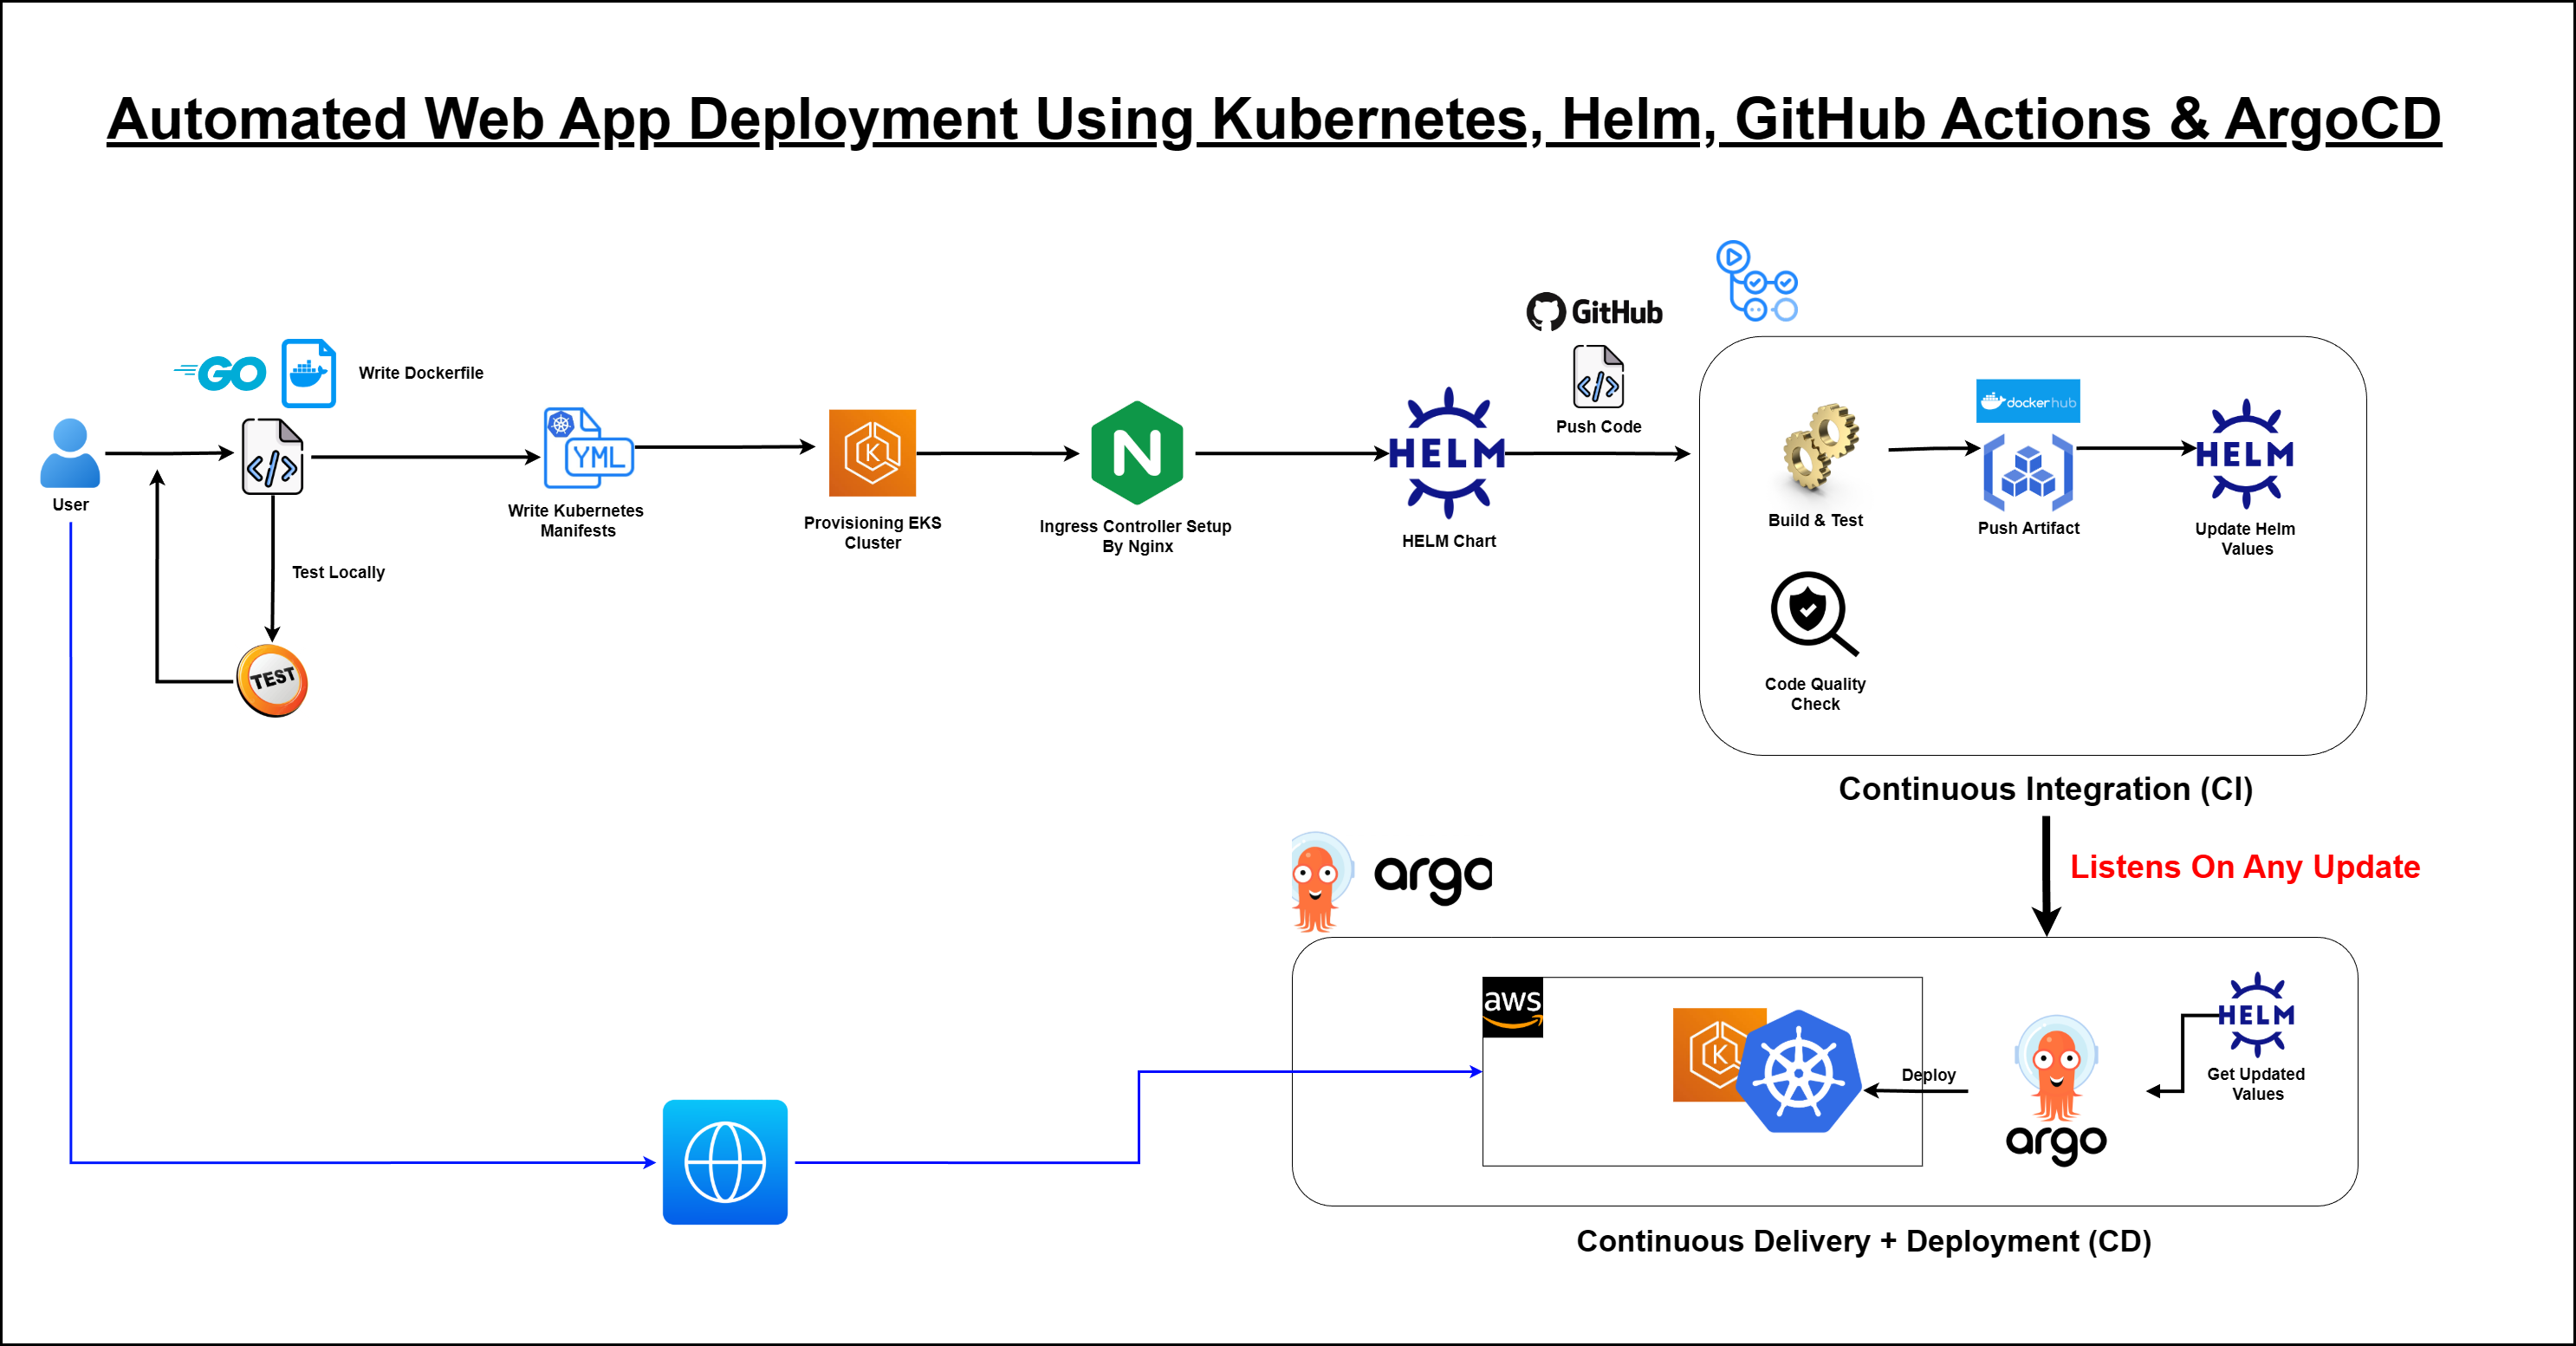Click the Docker file icon
The height and width of the screenshot is (1346, 2576).
point(308,373)
